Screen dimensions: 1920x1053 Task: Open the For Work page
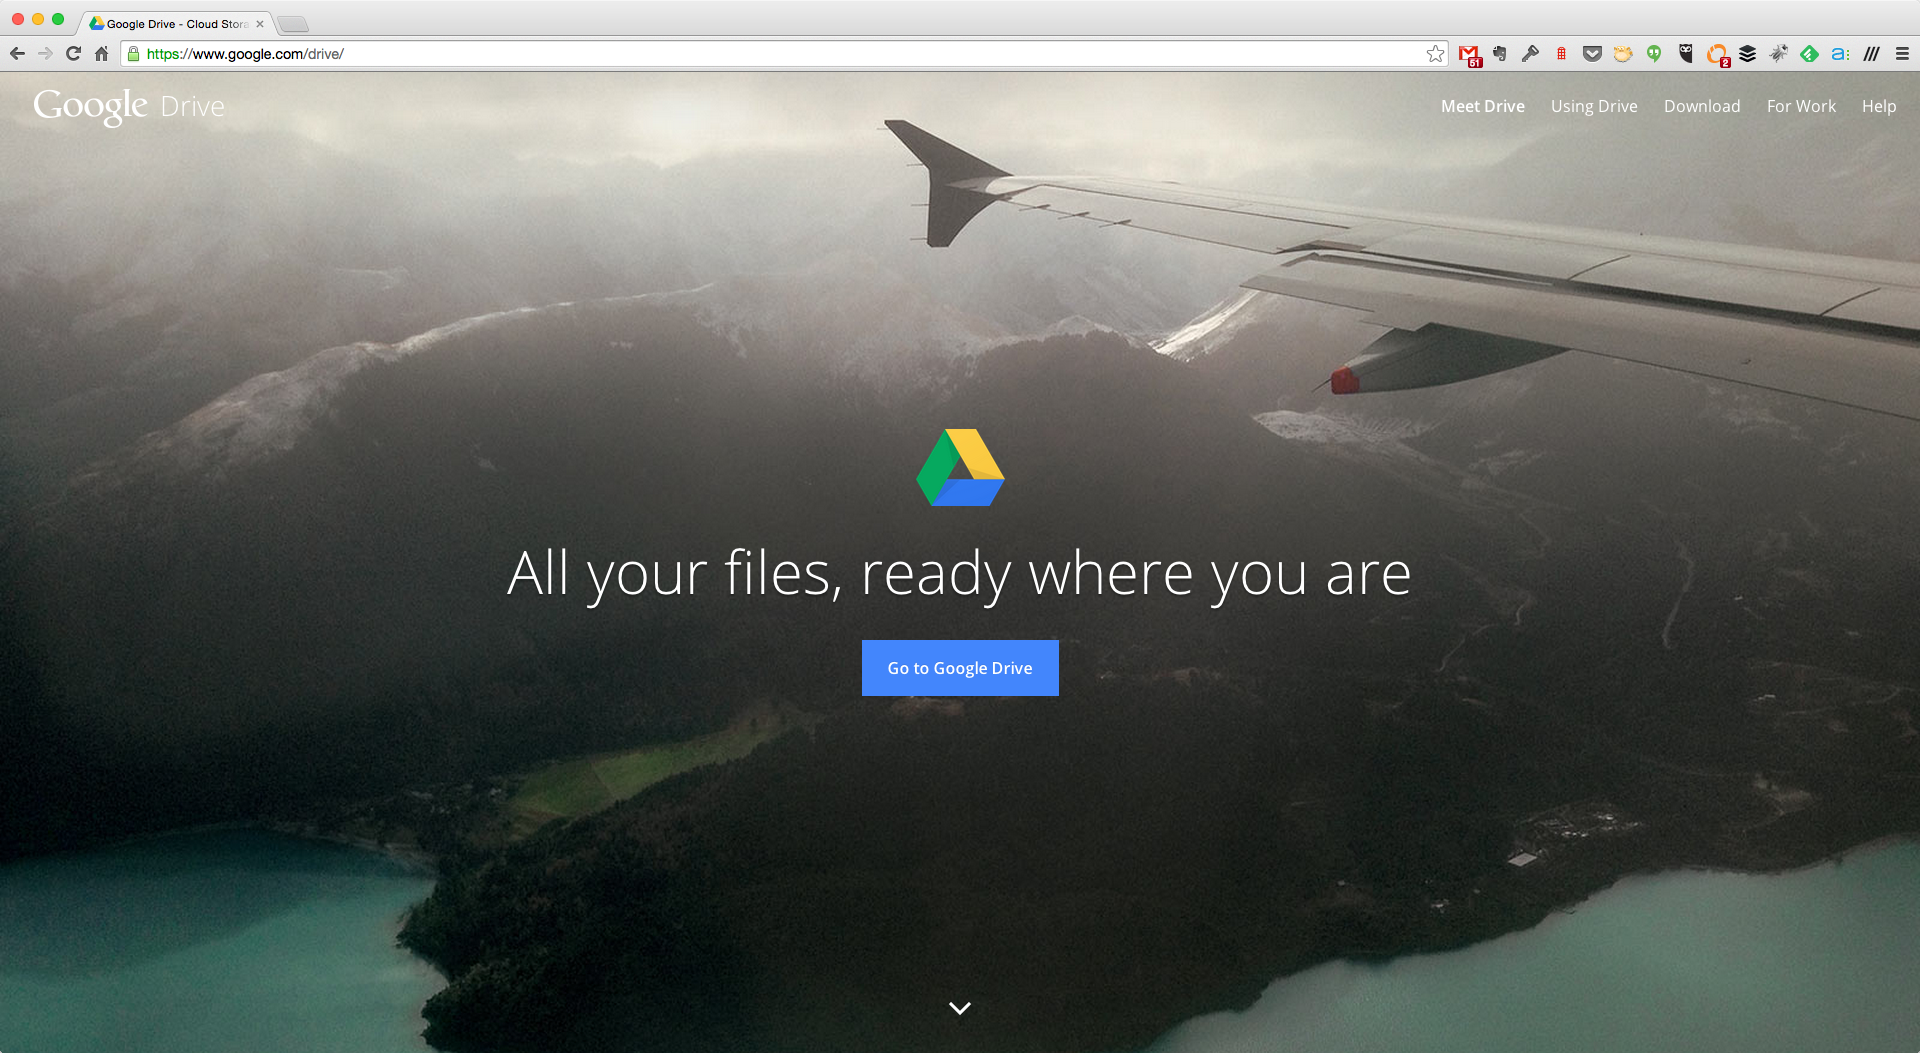(1801, 106)
